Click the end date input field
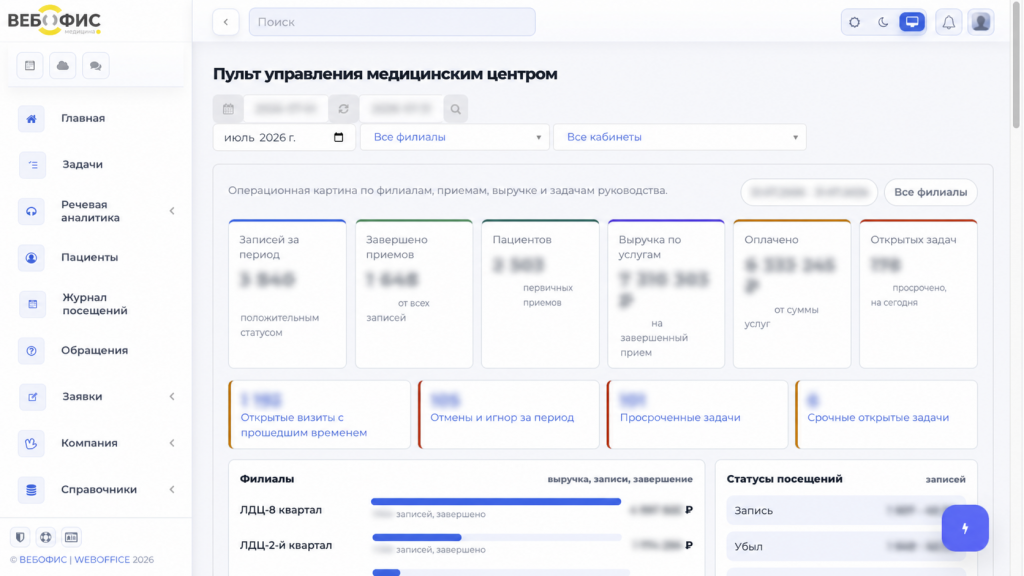Screen dimensions: 1024x576 401,109
